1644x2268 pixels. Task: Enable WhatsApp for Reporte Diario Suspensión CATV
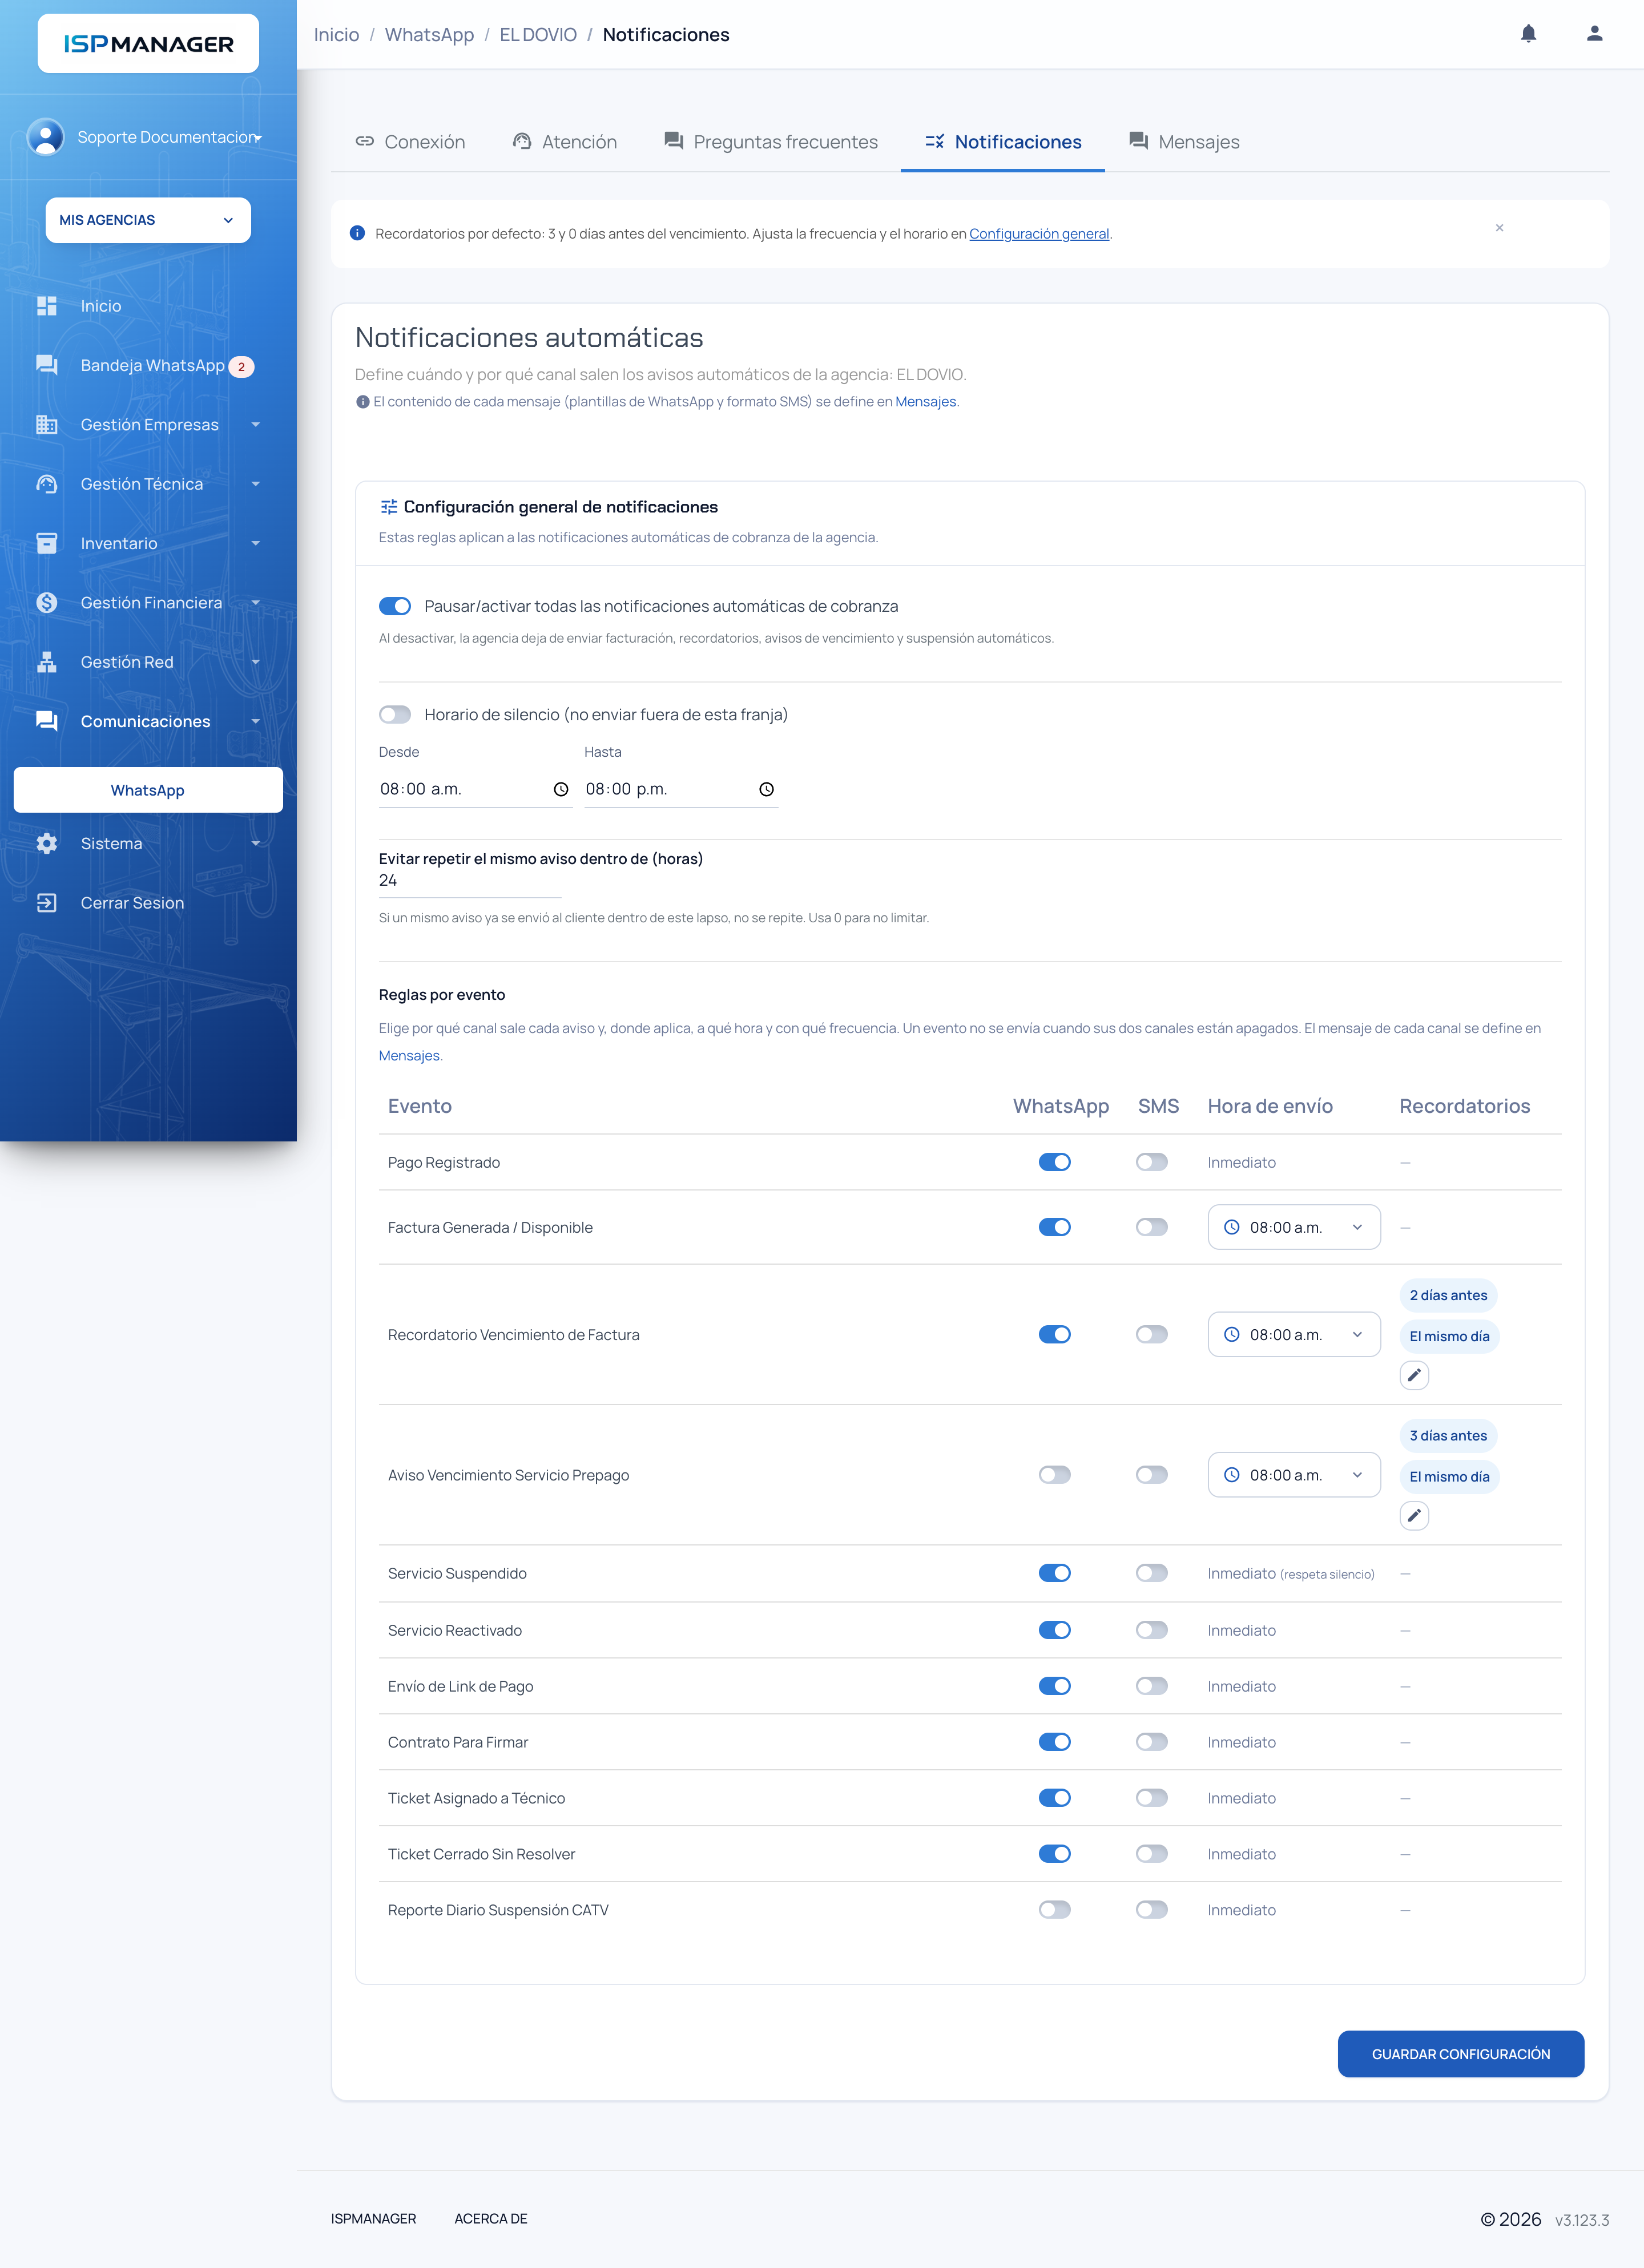(x=1055, y=1910)
